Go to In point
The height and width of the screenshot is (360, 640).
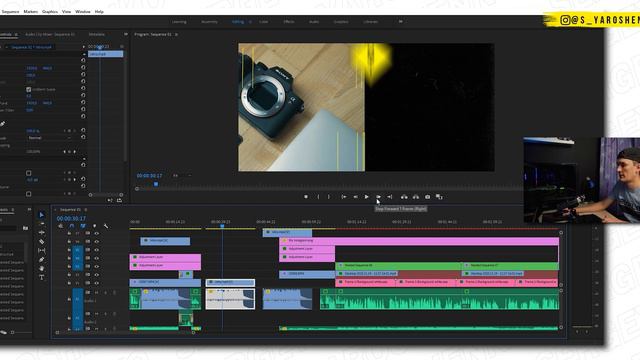pos(344,197)
